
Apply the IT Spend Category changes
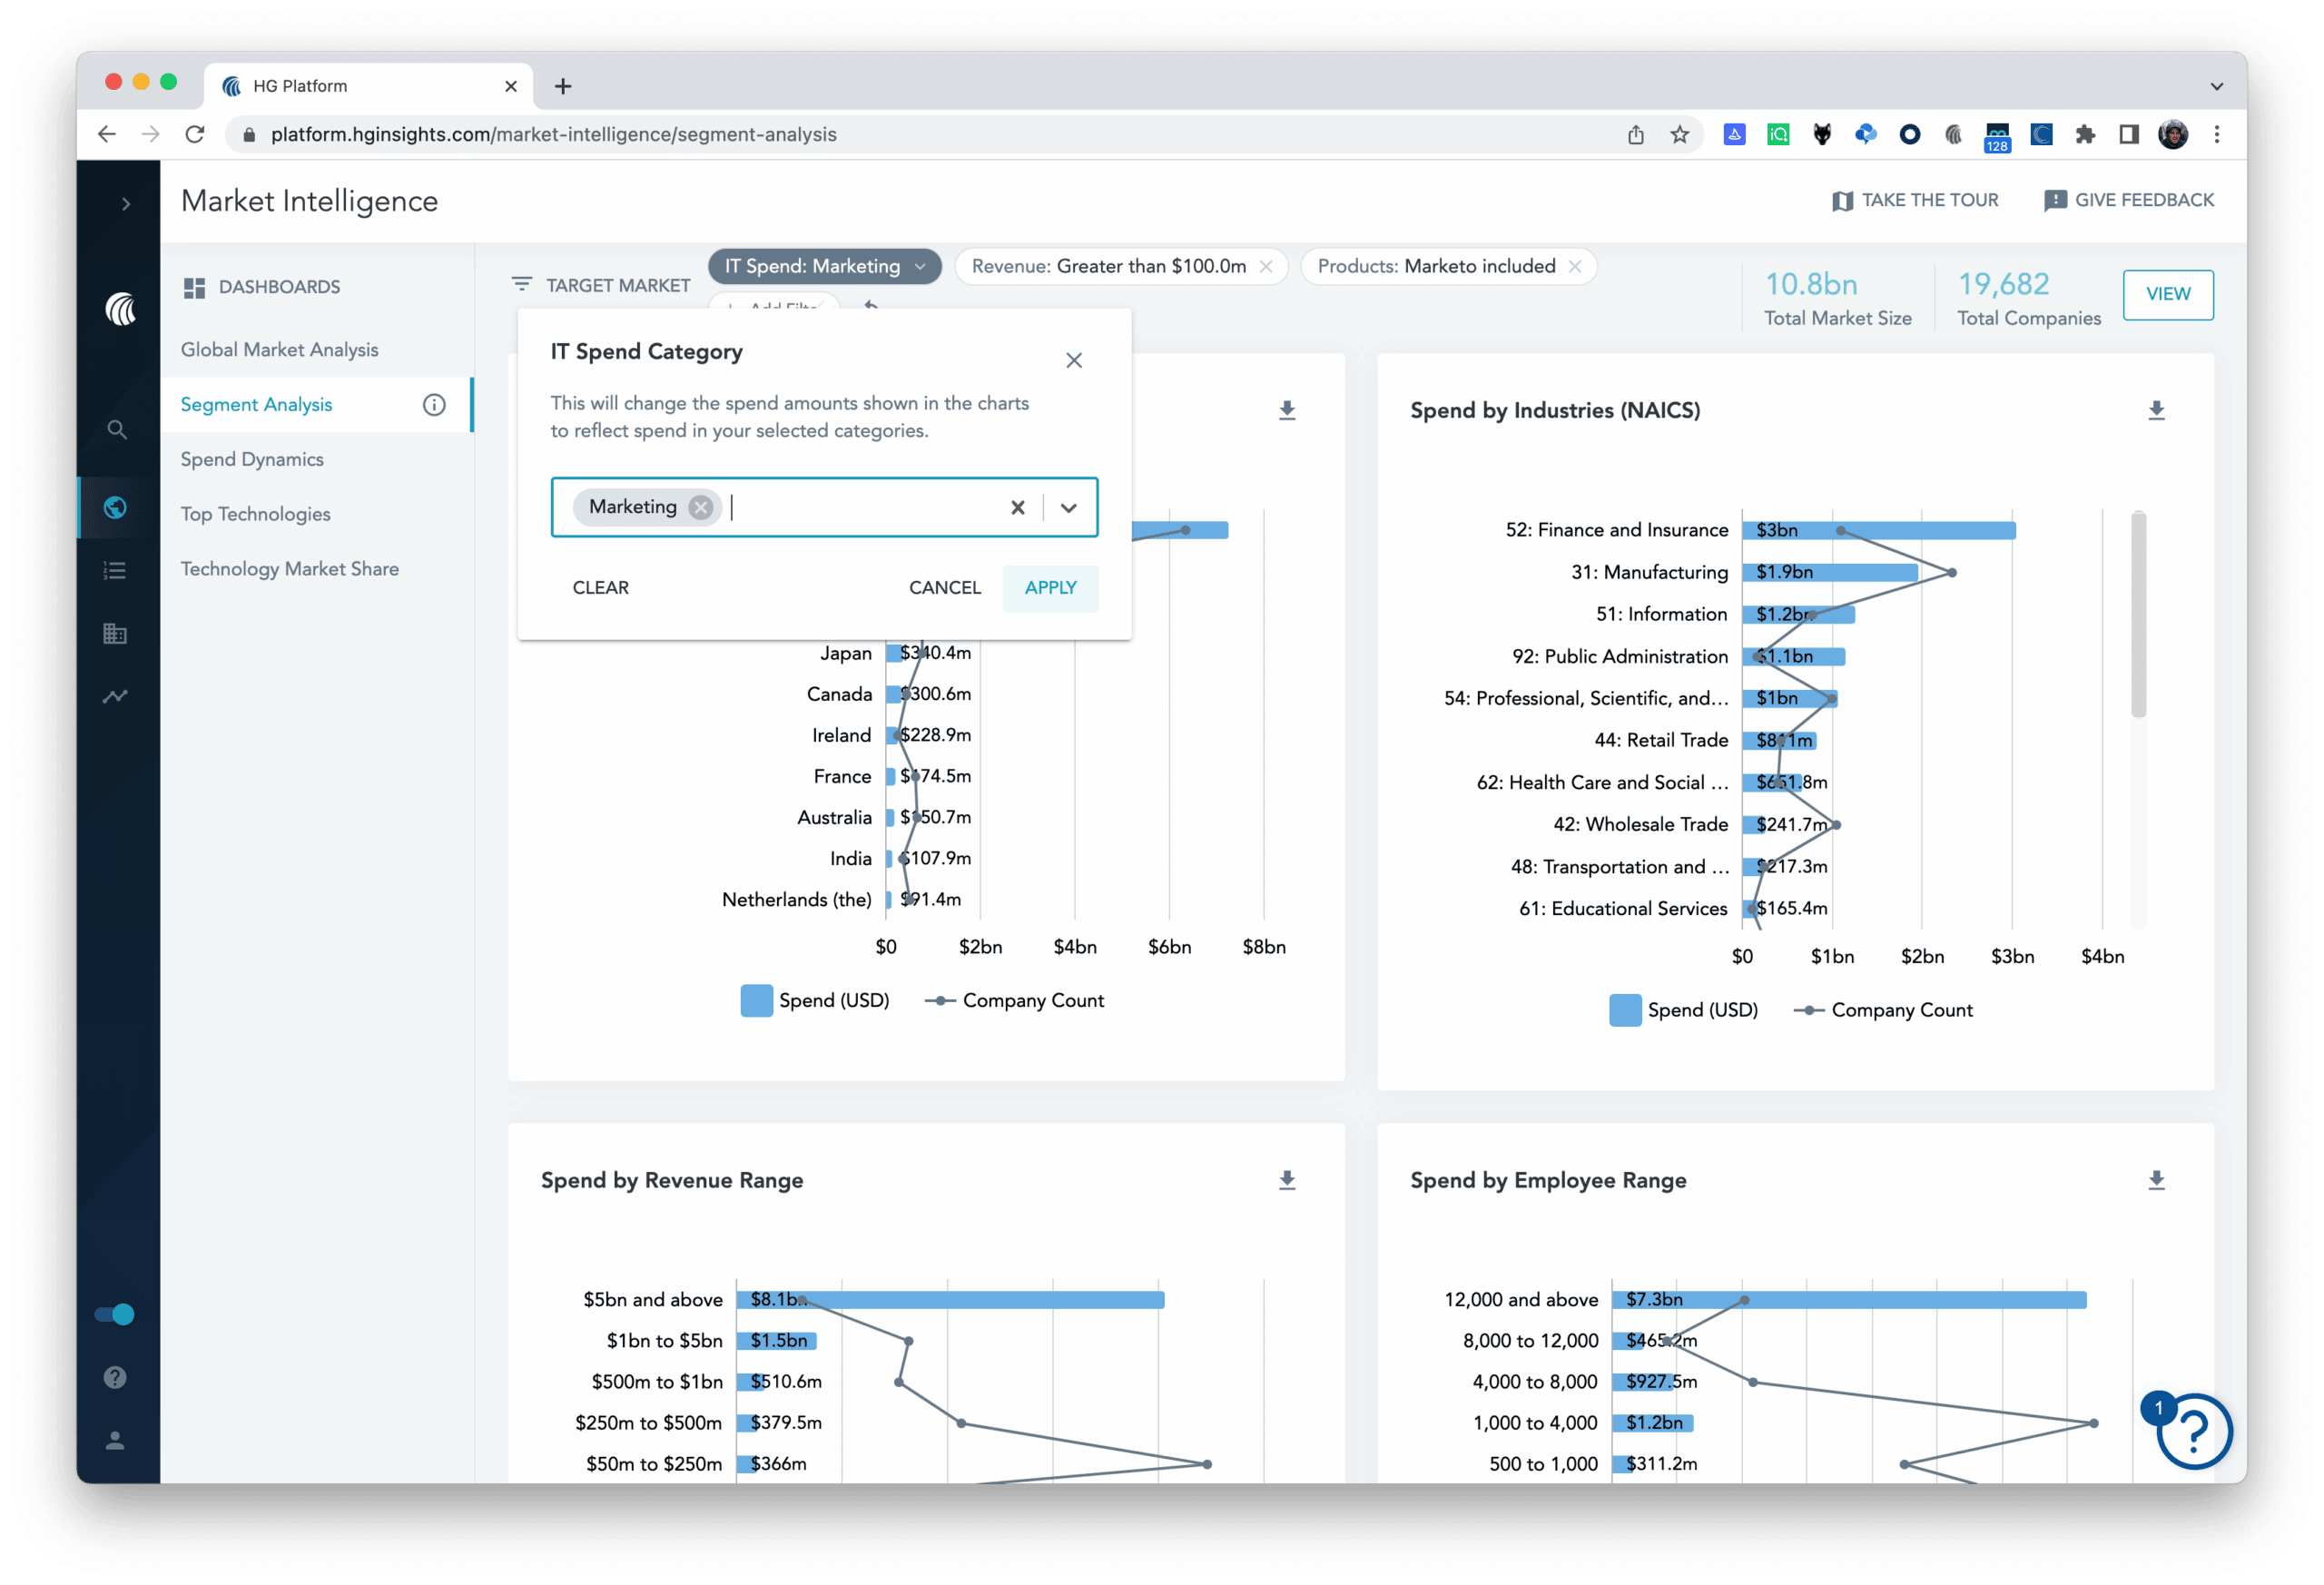(x=1050, y=588)
